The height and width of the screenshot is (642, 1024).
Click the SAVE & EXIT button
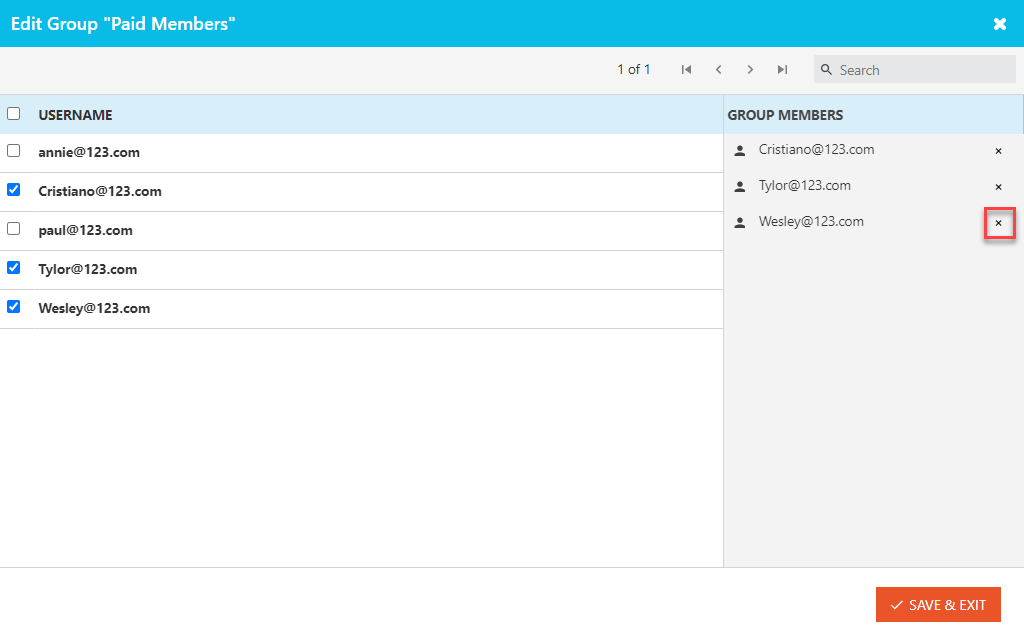tap(938, 605)
